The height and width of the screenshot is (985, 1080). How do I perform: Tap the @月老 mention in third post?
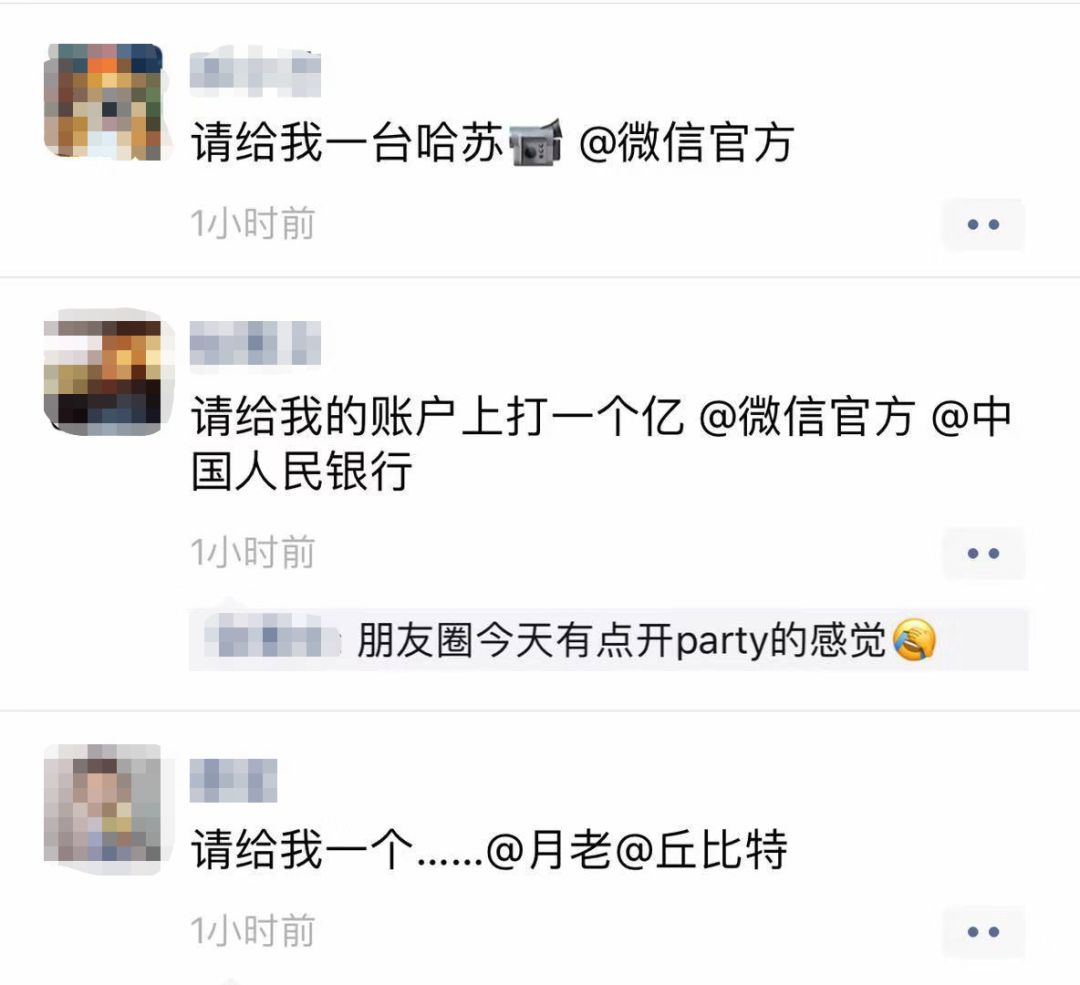549,849
